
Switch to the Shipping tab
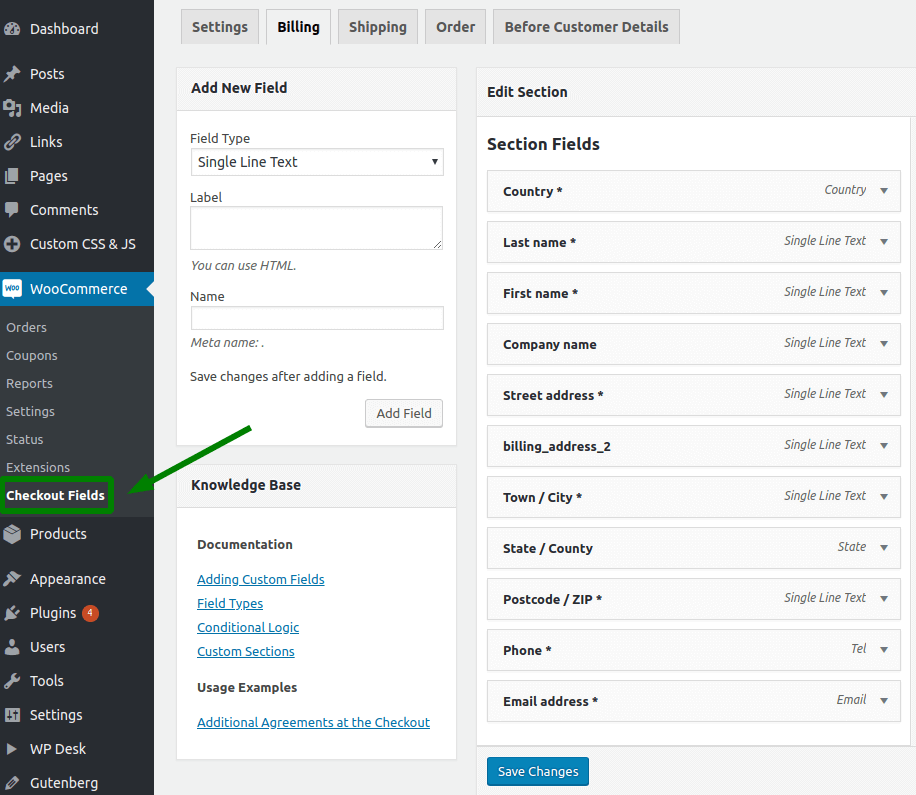[x=377, y=27]
